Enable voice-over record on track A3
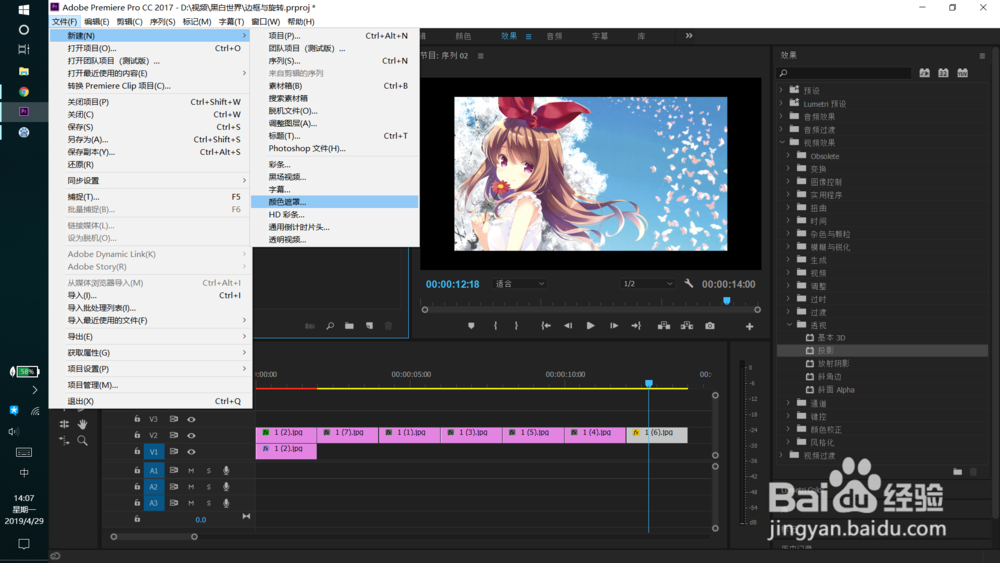Viewport: 1000px width, 563px height. [x=226, y=503]
